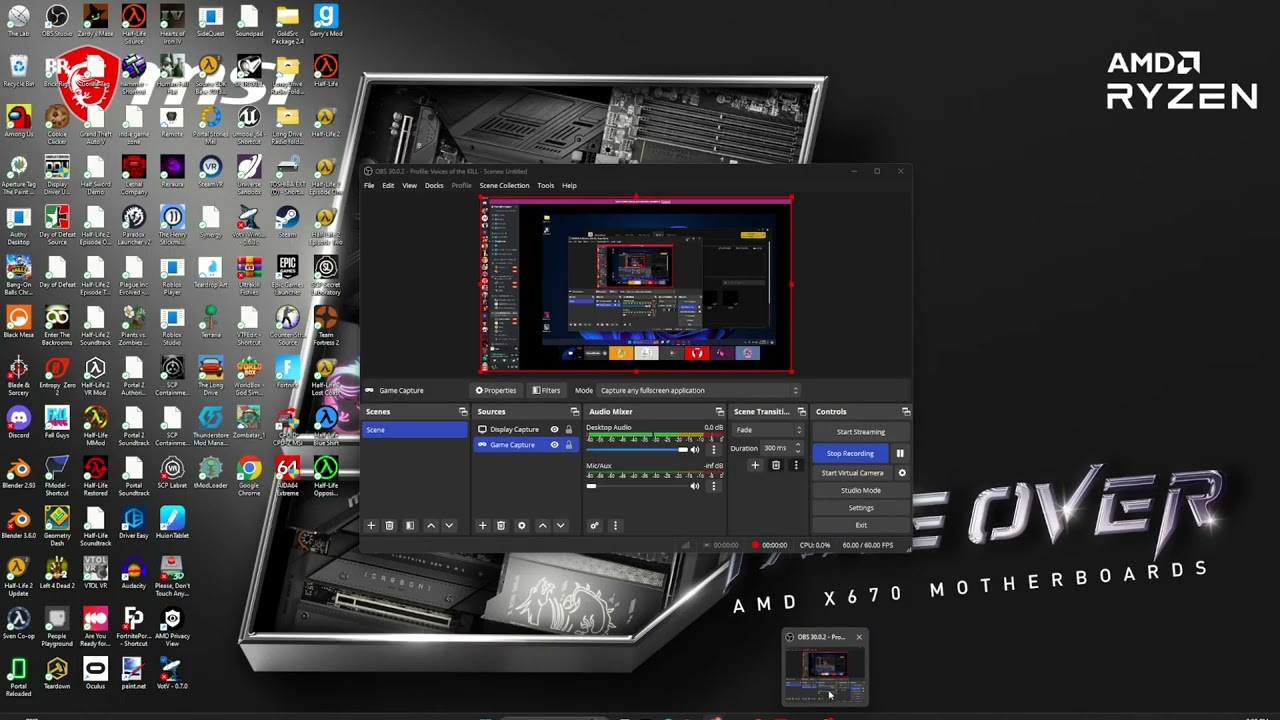Viewport: 1280px width, 720px height.
Task: Select Scene in Scenes list
Action: tap(415, 430)
